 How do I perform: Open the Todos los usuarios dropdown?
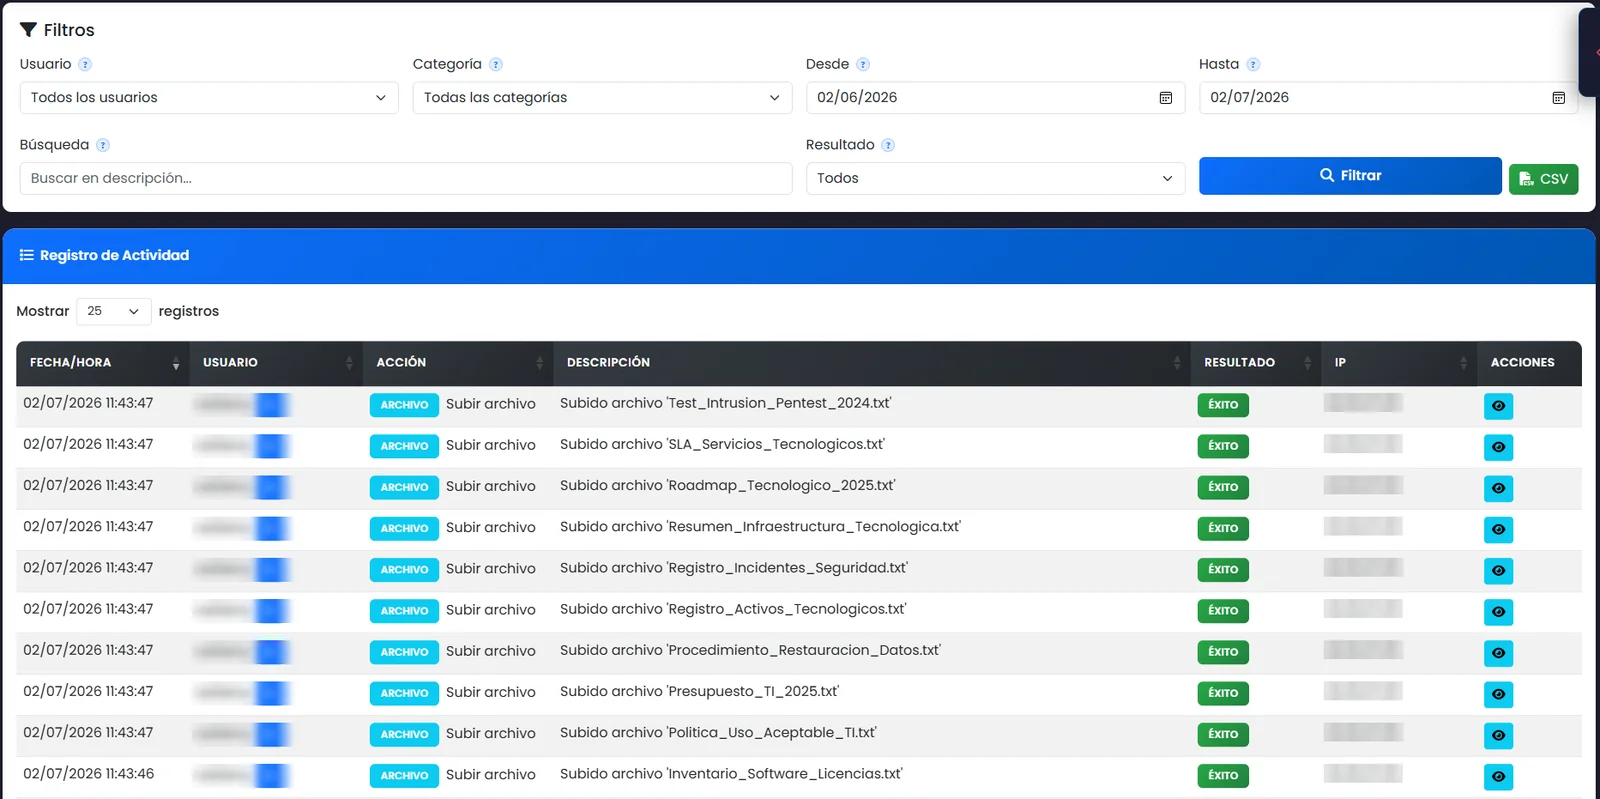click(x=209, y=98)
